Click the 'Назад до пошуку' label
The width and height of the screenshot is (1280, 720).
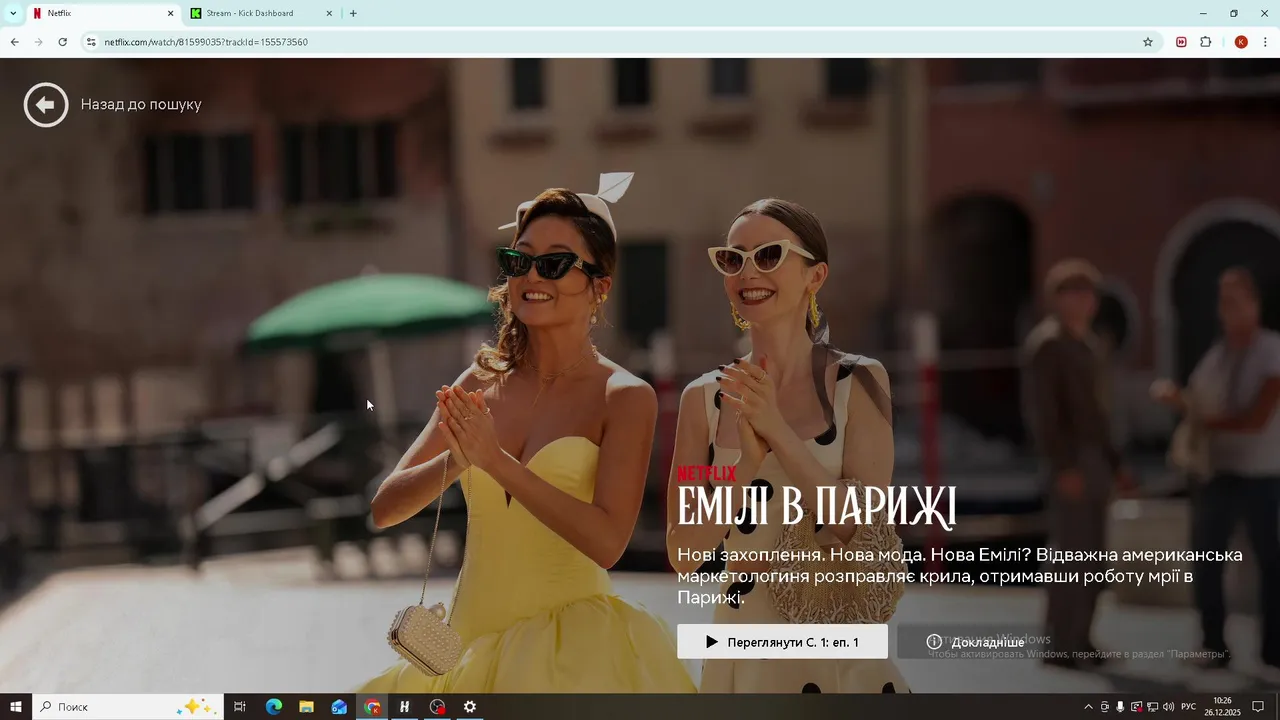tap(141, 105)
